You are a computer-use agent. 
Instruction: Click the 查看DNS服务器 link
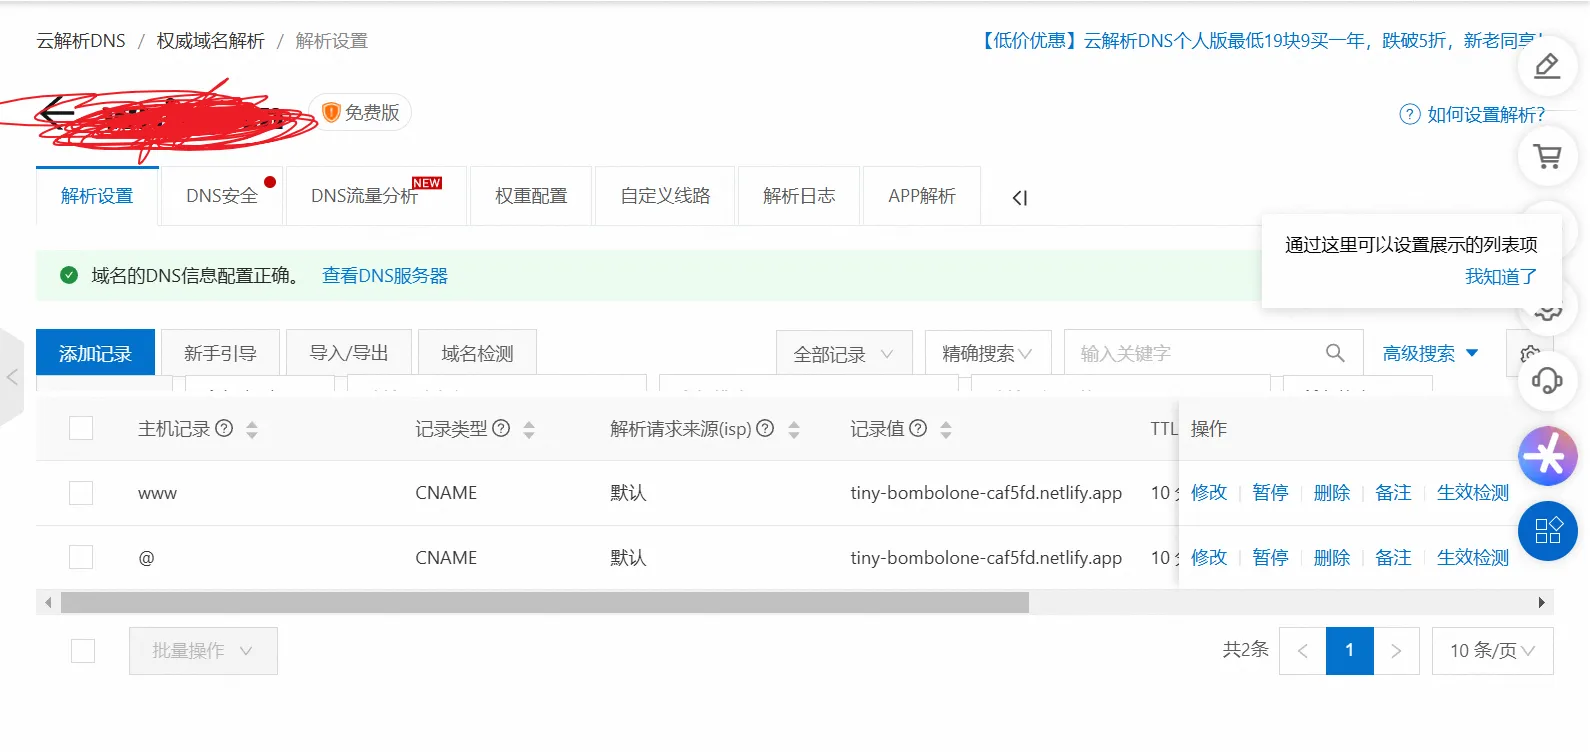(x=385, y=276)
